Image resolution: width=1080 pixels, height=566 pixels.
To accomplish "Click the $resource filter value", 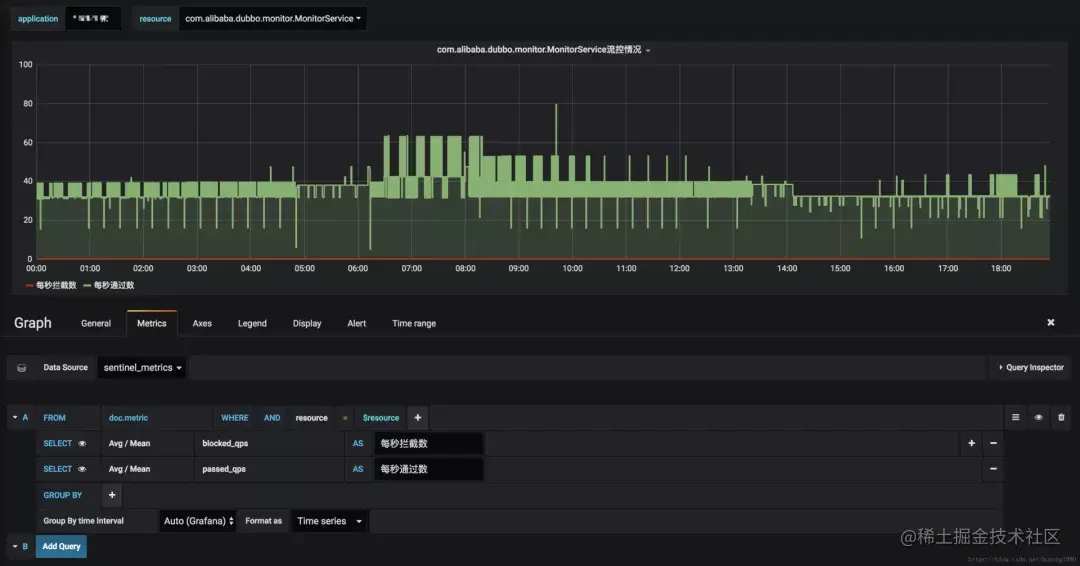I will 381,418.
